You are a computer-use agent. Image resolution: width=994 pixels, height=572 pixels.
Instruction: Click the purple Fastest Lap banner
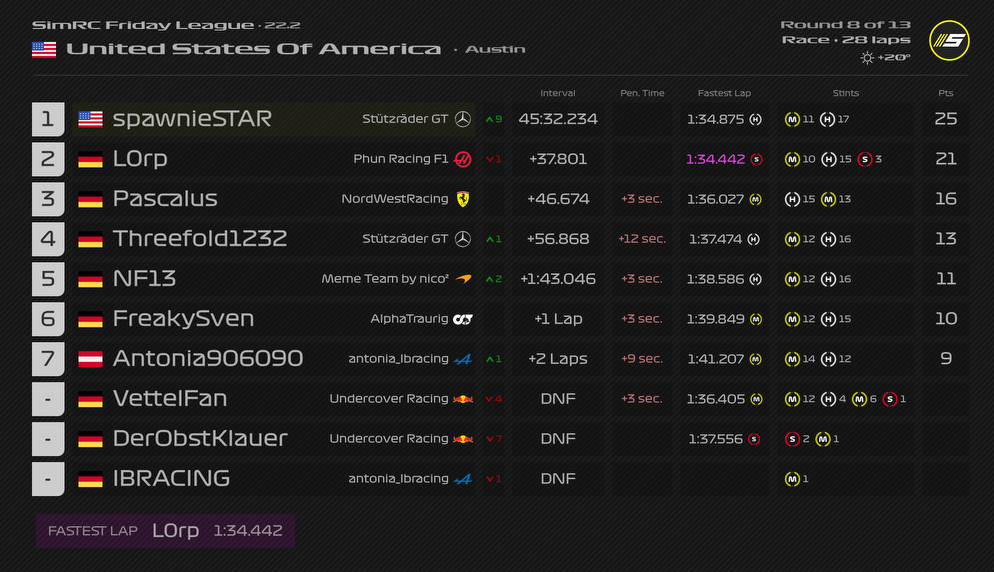(165, 531)
